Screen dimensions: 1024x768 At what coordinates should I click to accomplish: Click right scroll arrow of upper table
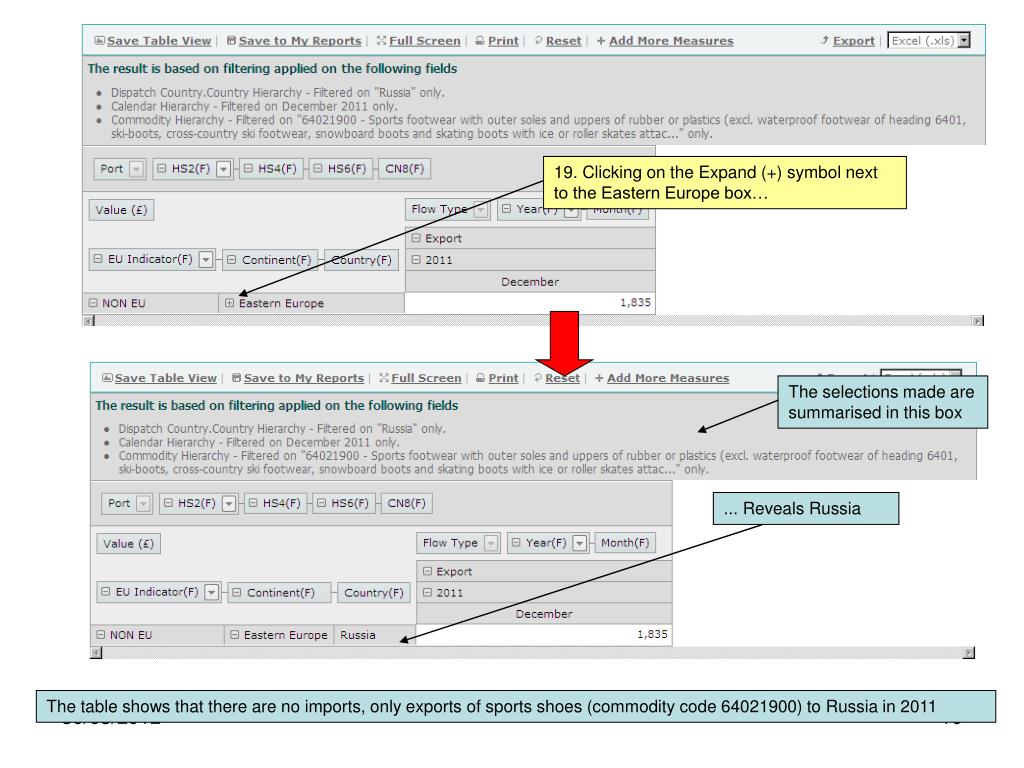click(978, 321)
